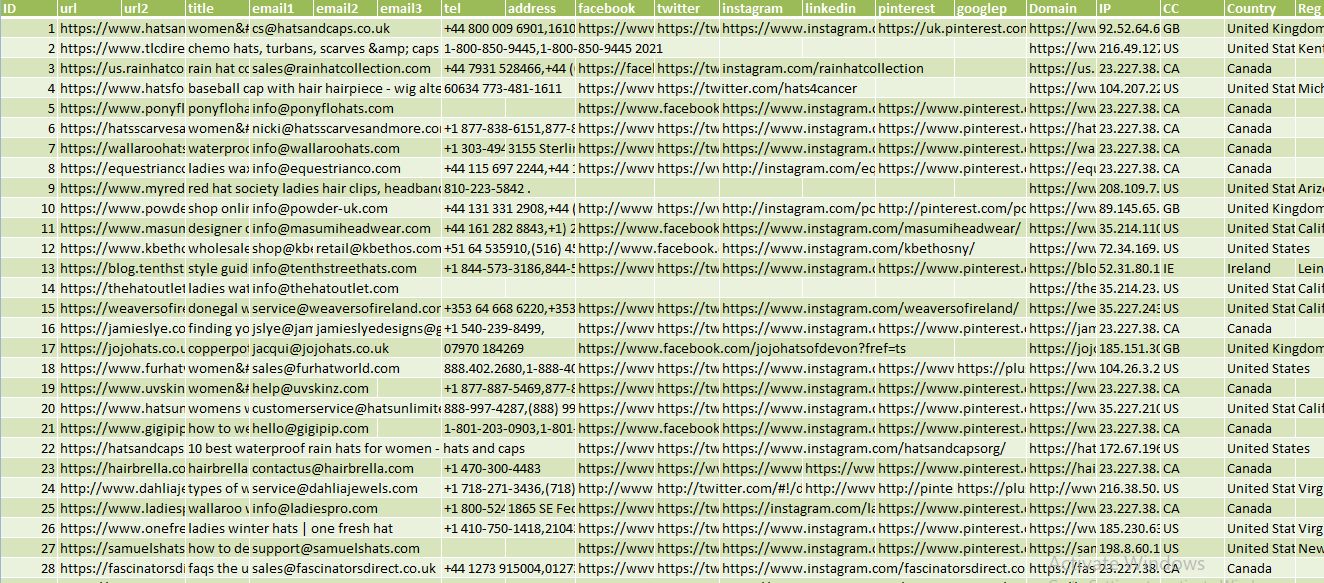
Task: Click instagram.com/hatsandcapsorg/ cell
Action: tap(863, 448)
